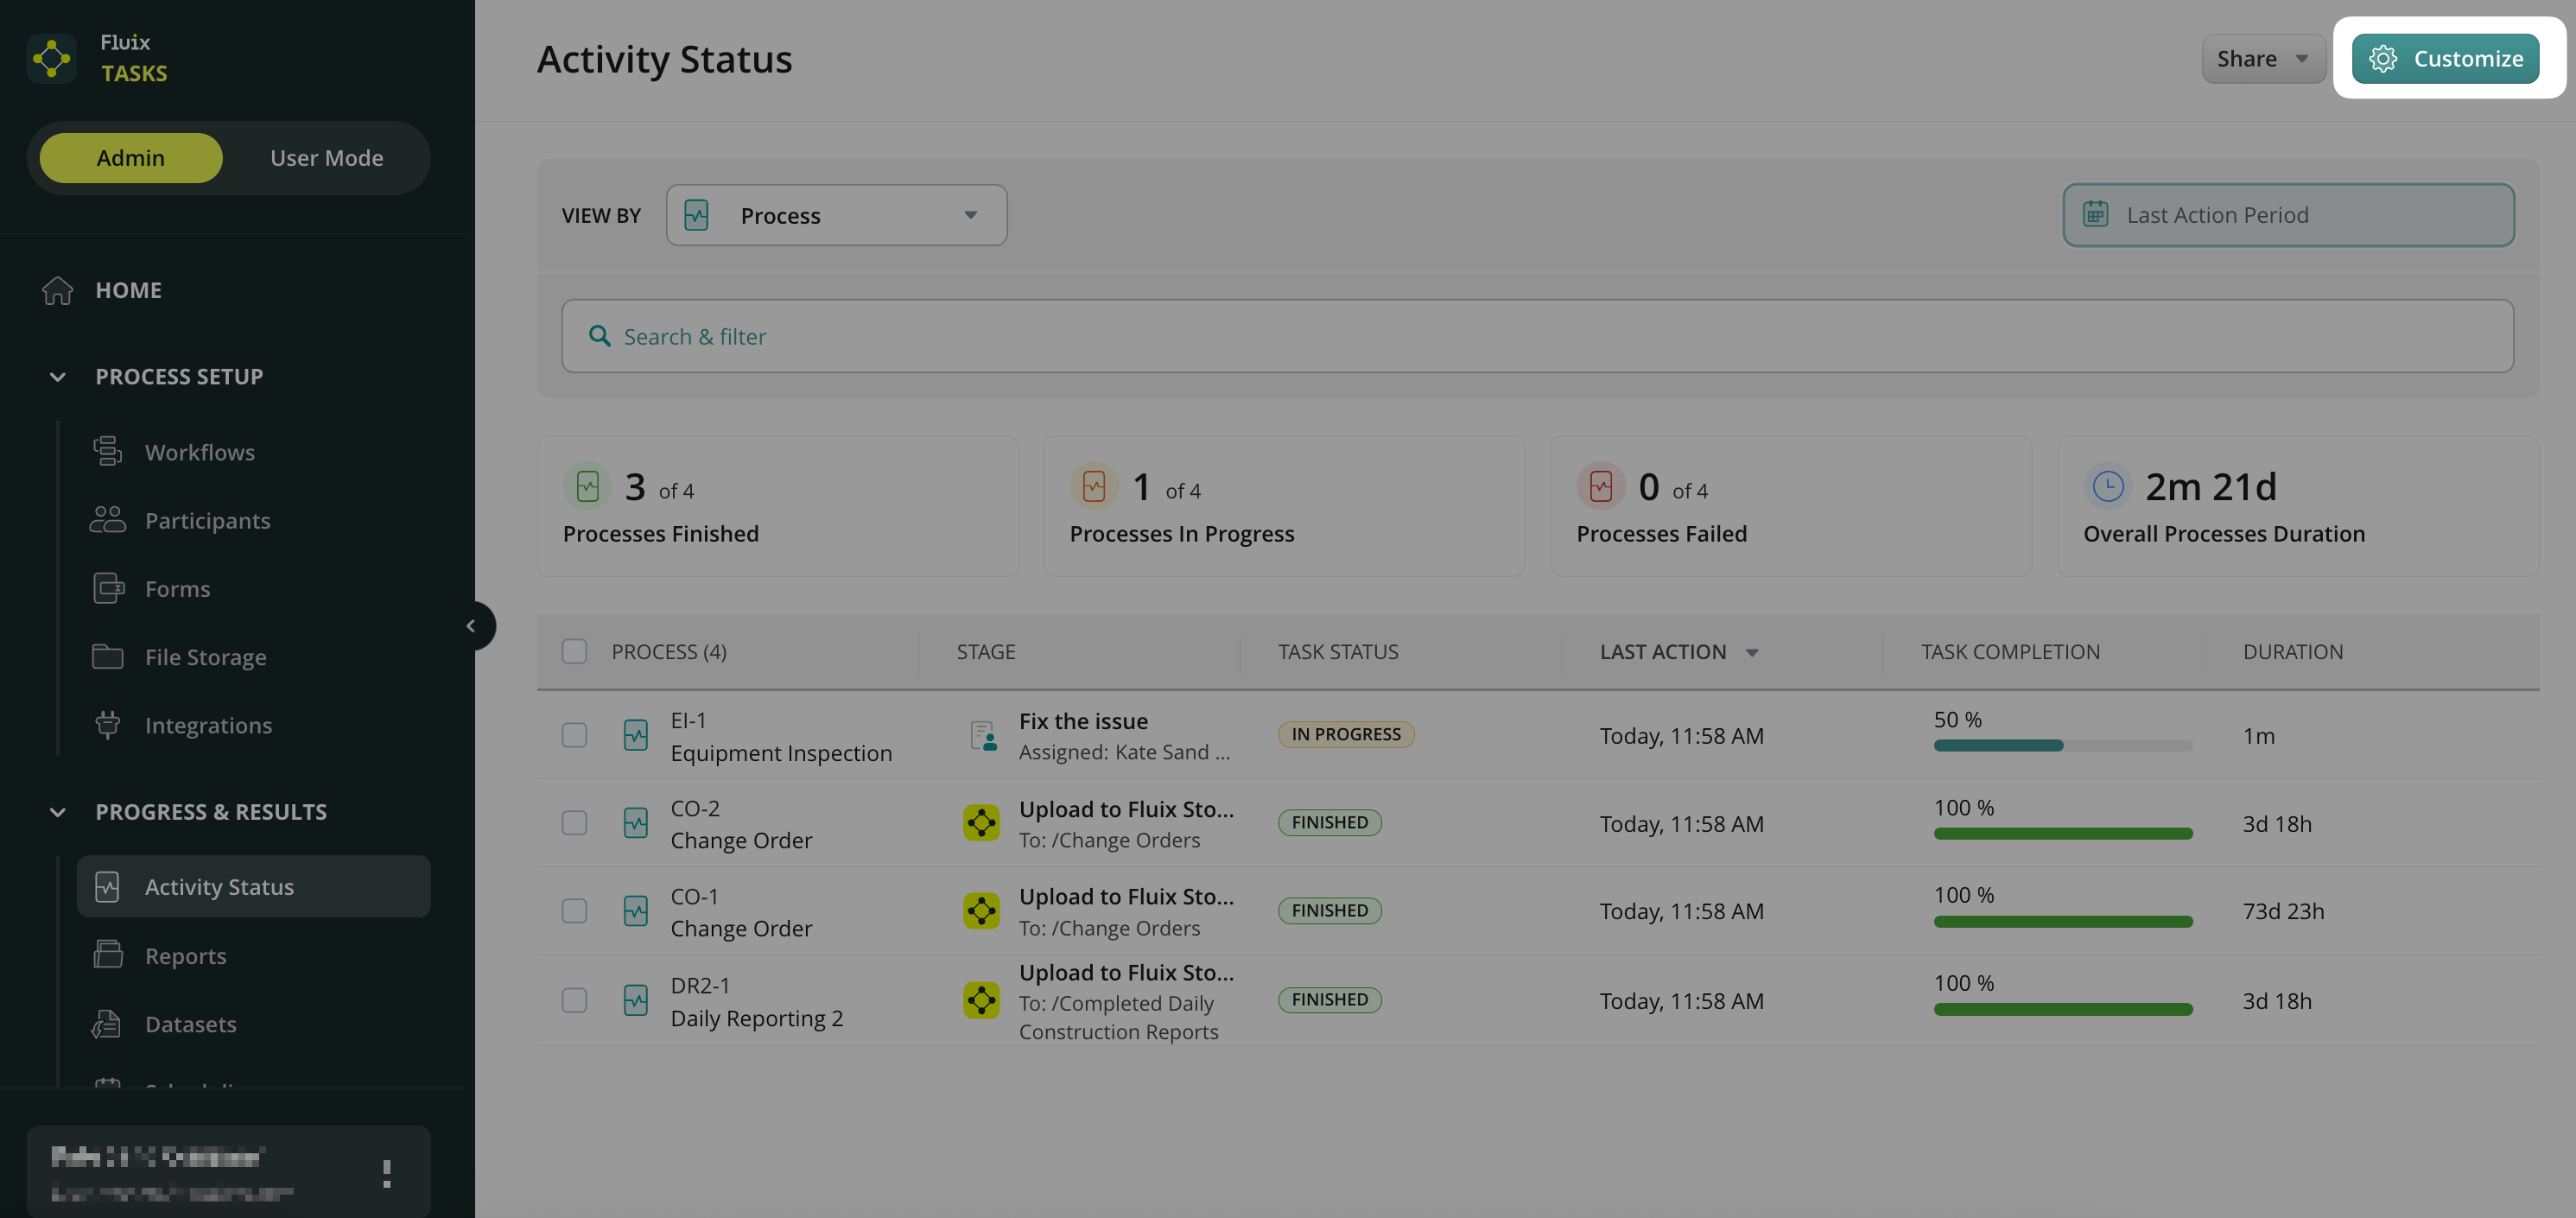Open Reports in the sidebar
The width and height of the screenshot is (2576, 1218).
[x=185, y=956]
